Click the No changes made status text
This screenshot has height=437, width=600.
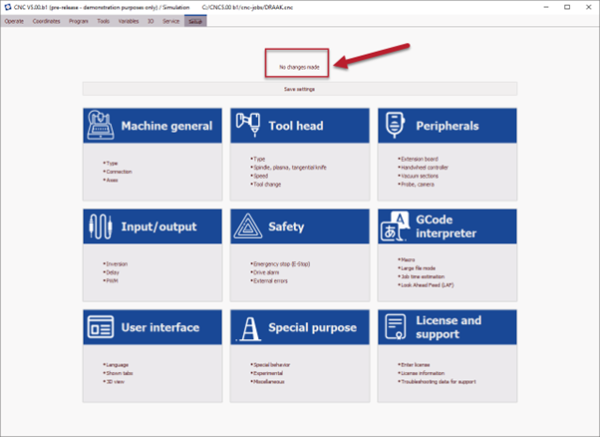pos(298,65)
